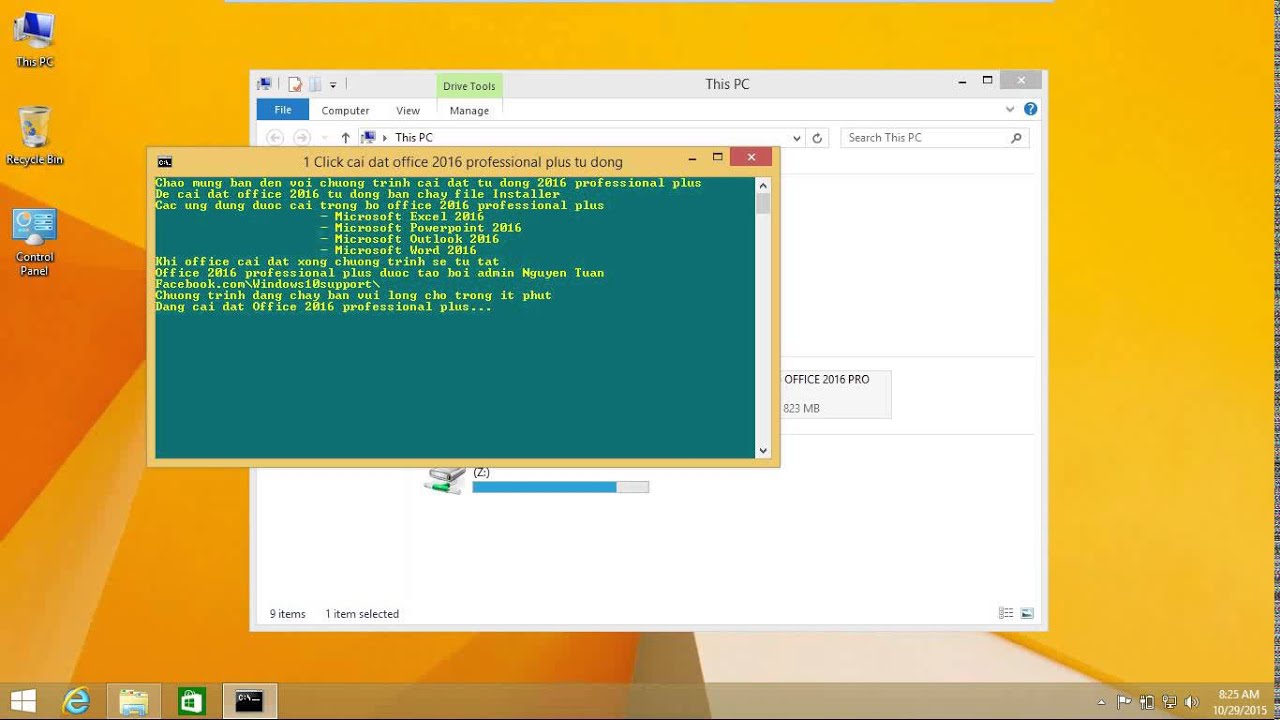The image size is (1280, 720).
Task: Click the (Z:) drive usage bar
Action: 560,487
